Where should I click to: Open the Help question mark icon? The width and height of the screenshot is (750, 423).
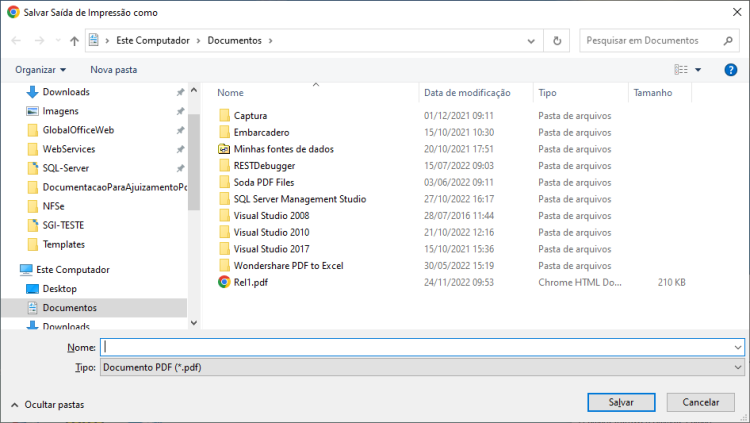point(730,70)
